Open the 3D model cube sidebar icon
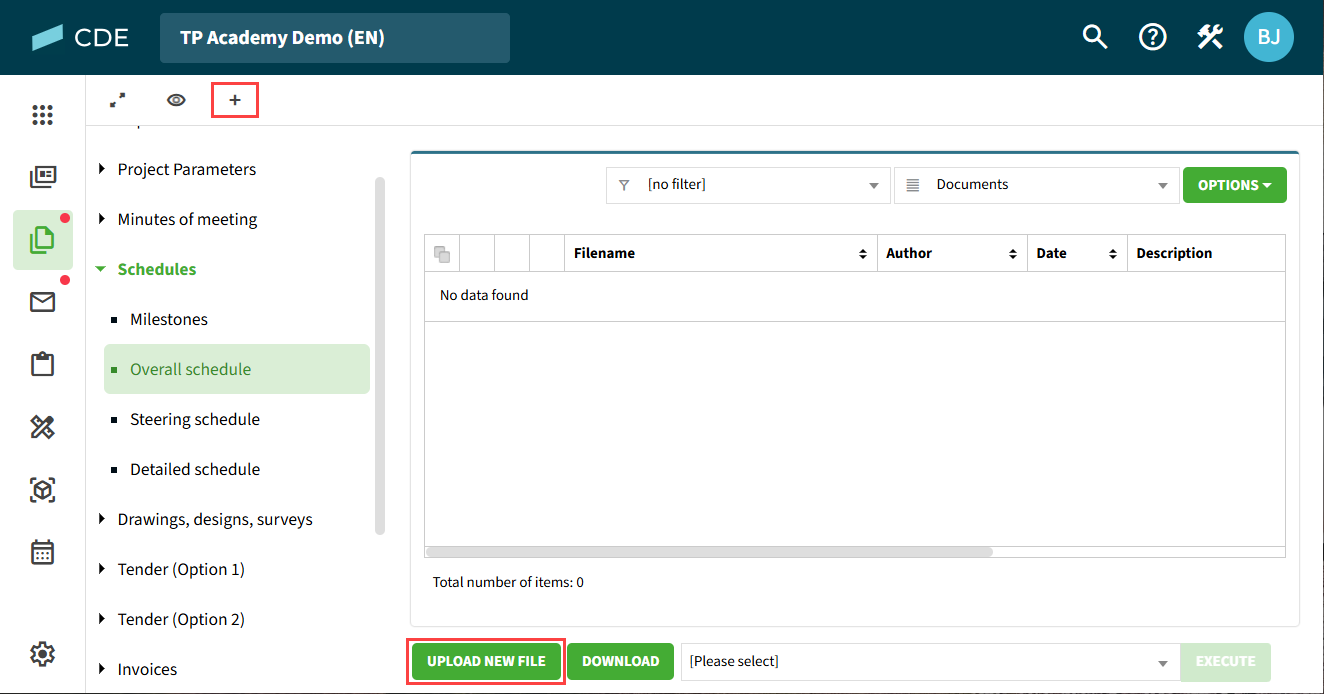1324x694 pixels. (42, 490)
